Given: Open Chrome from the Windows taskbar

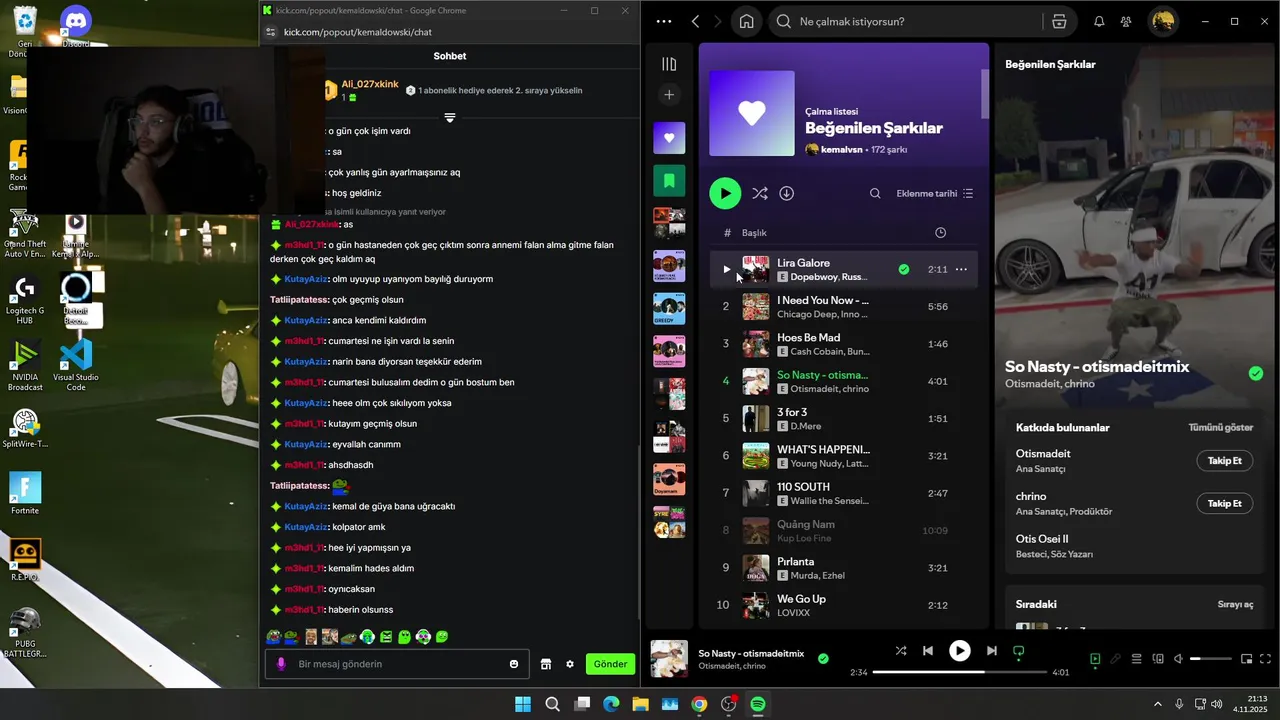Looking at the screenshot, I should click(x=699, y=704).
